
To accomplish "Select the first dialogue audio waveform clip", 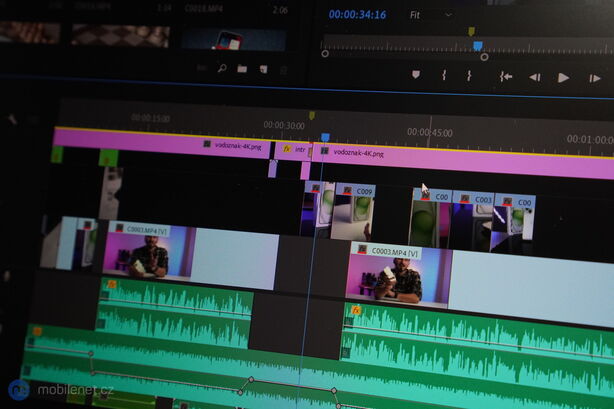I will [x=174, y=312].
